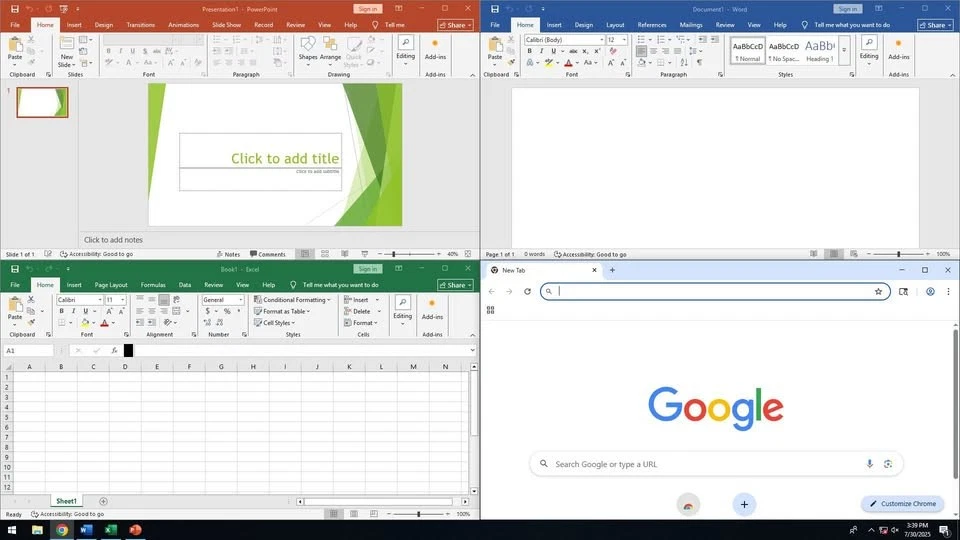Open Mailings tab in Word
Screen dimensions: 960x540
pyautogui.click(x=691, y=25)
